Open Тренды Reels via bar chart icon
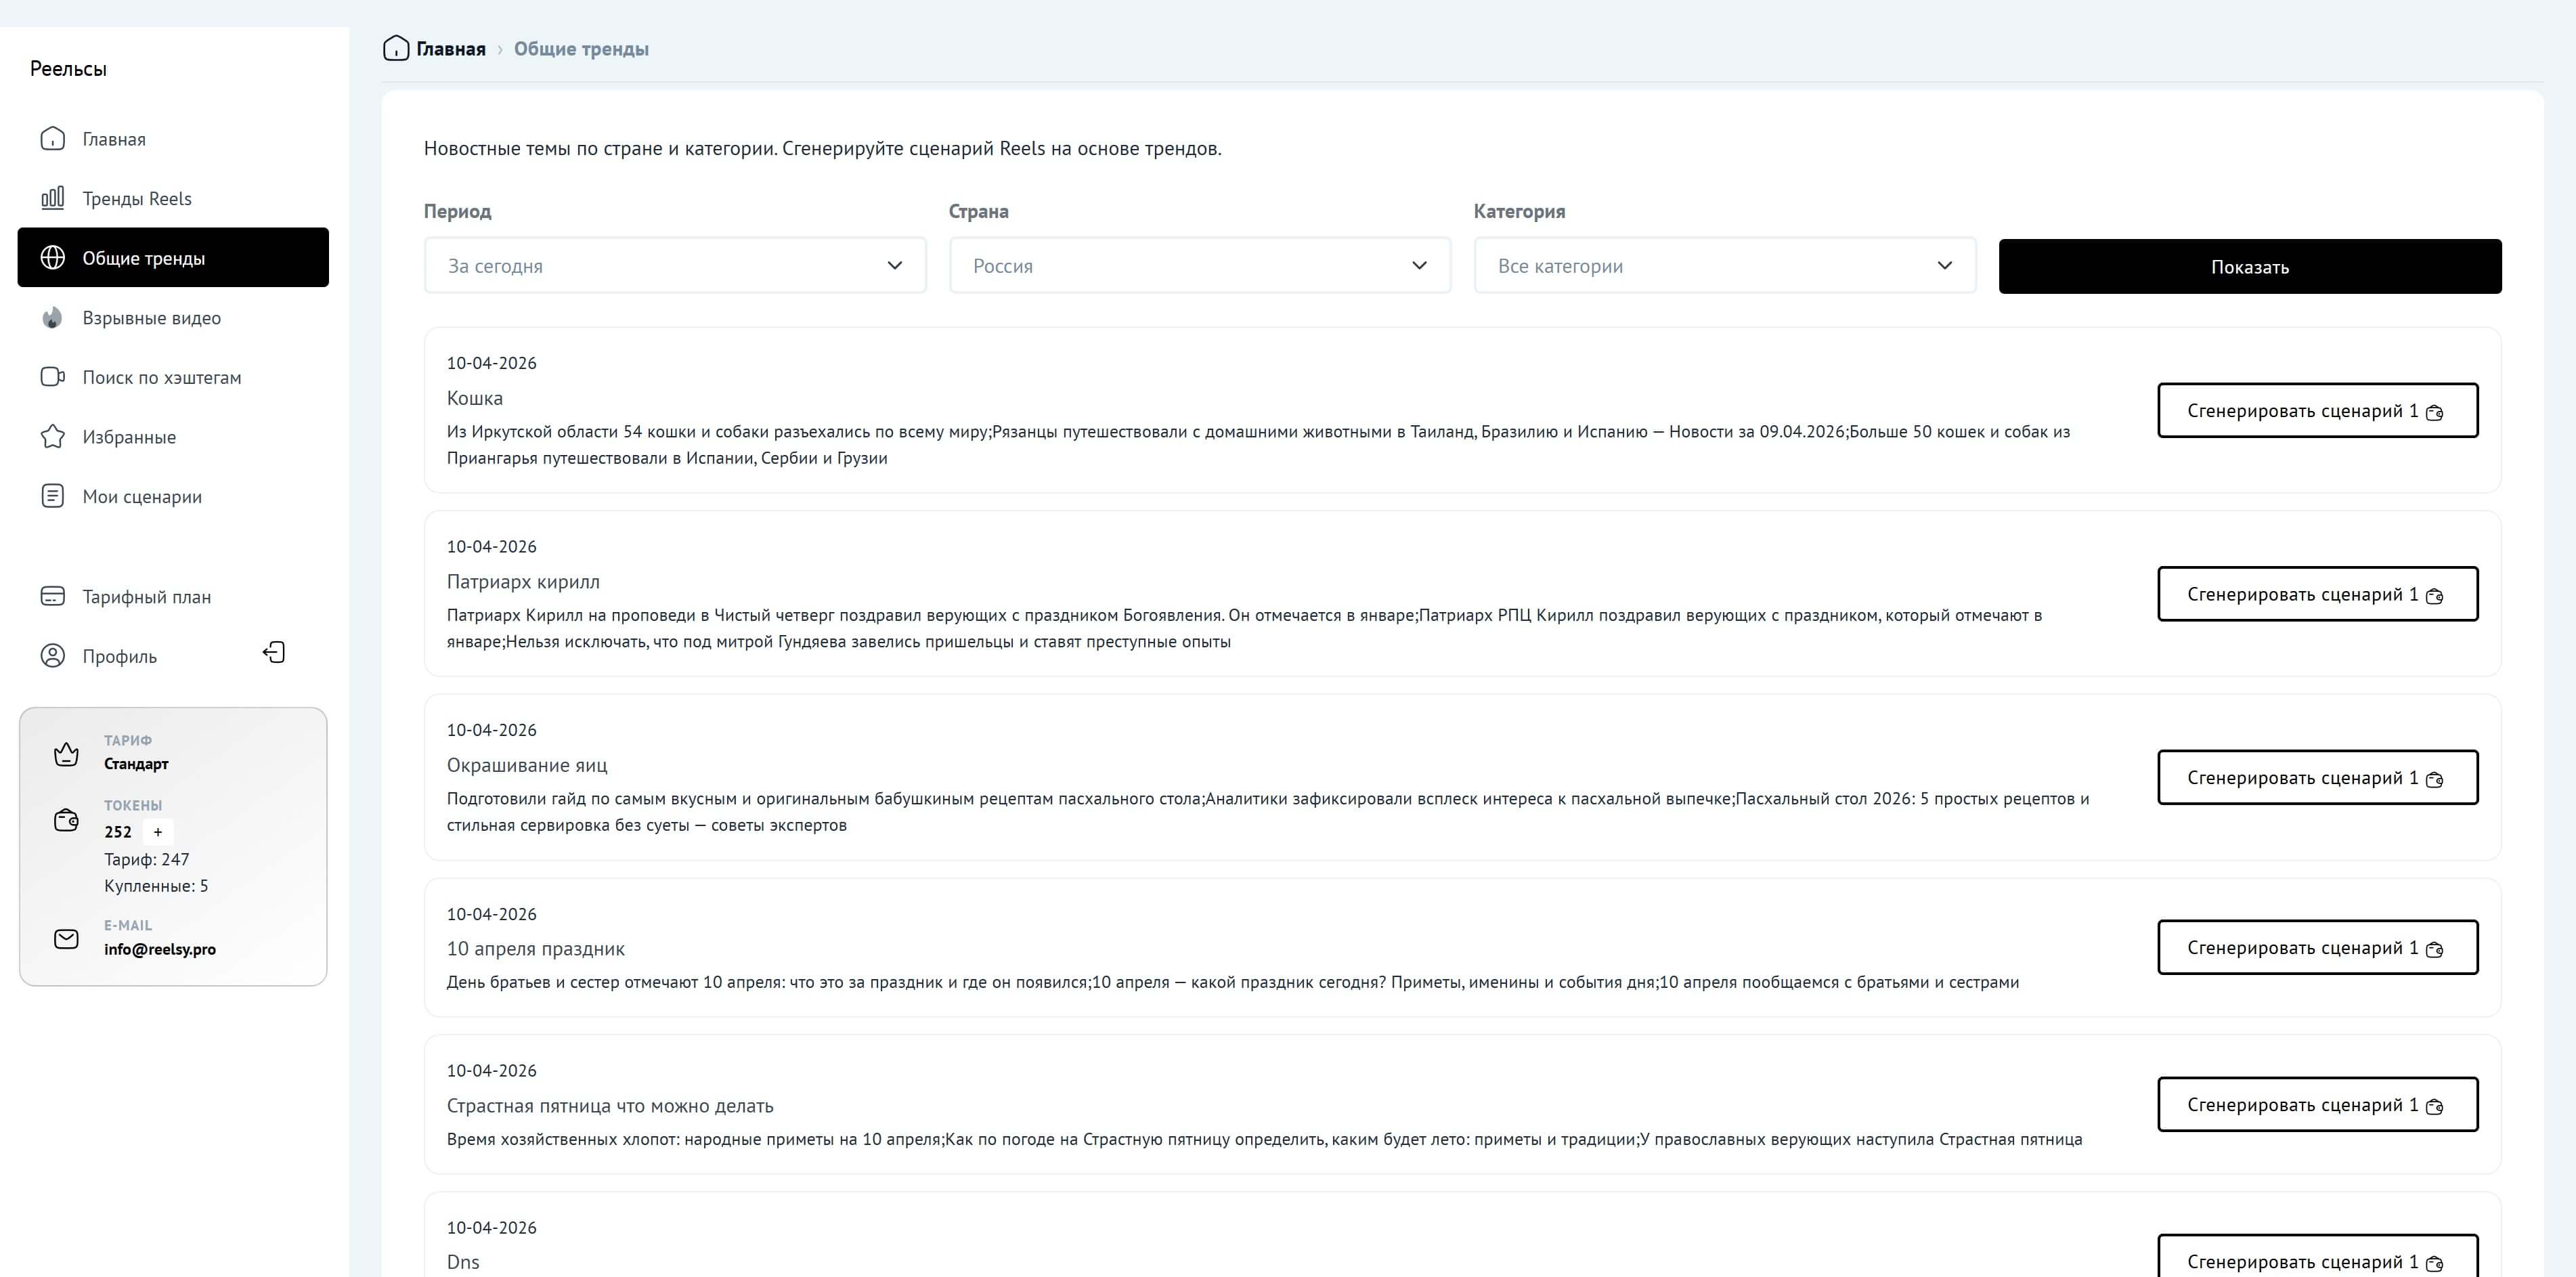 (52, 198)
